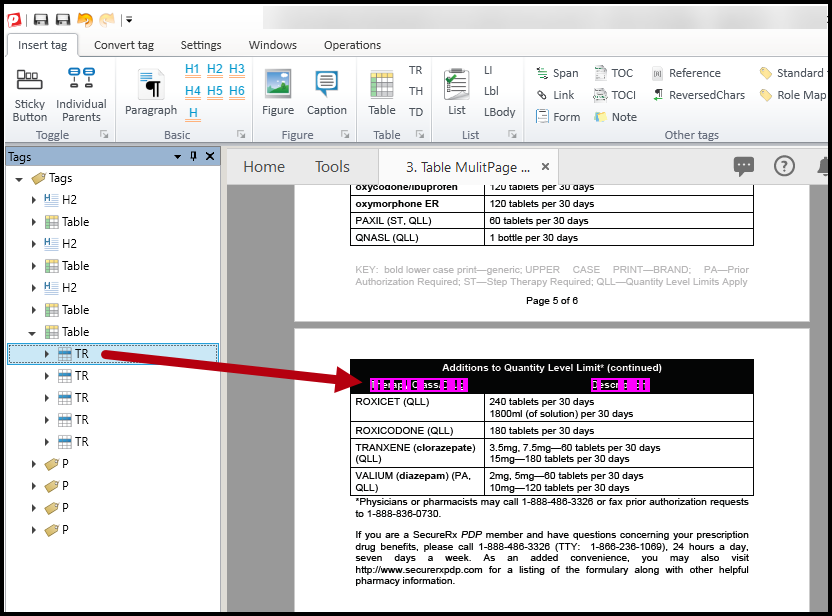Insert a TD table data tag
832x616 pixels.
(415, 112)
